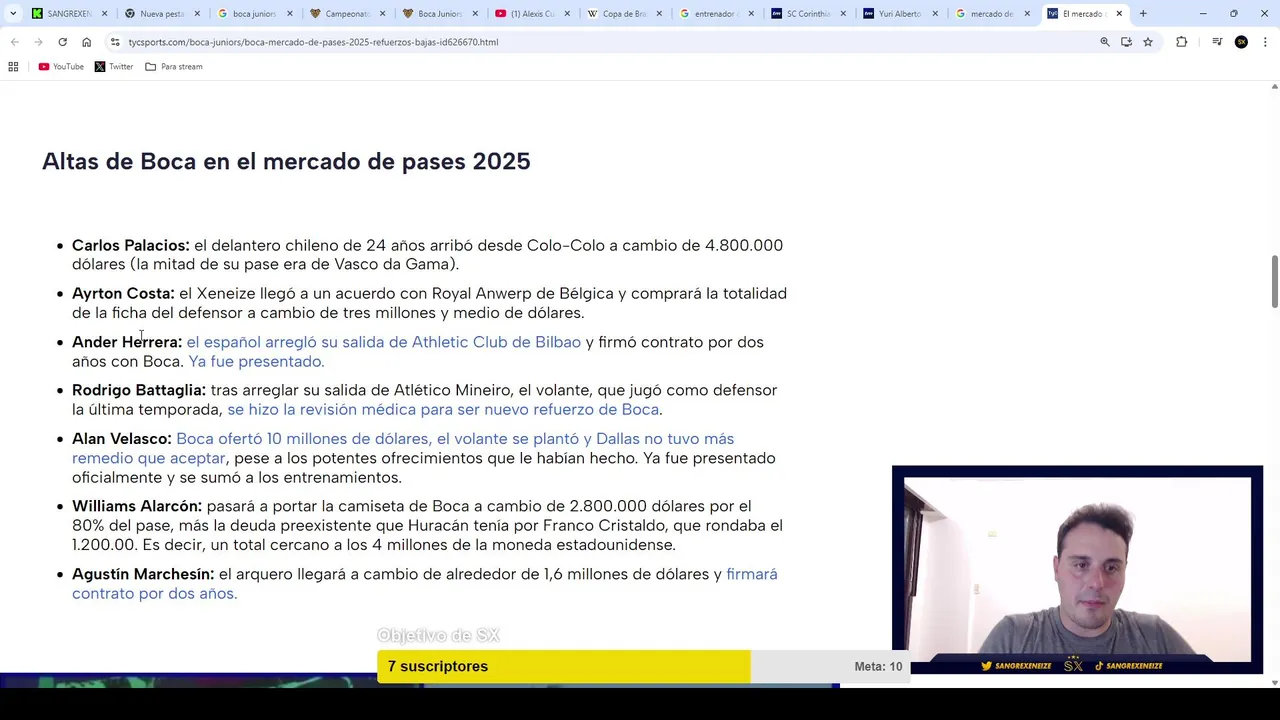
Task: Click the scrollbar down arrow
Action: tap(1274, 682)
